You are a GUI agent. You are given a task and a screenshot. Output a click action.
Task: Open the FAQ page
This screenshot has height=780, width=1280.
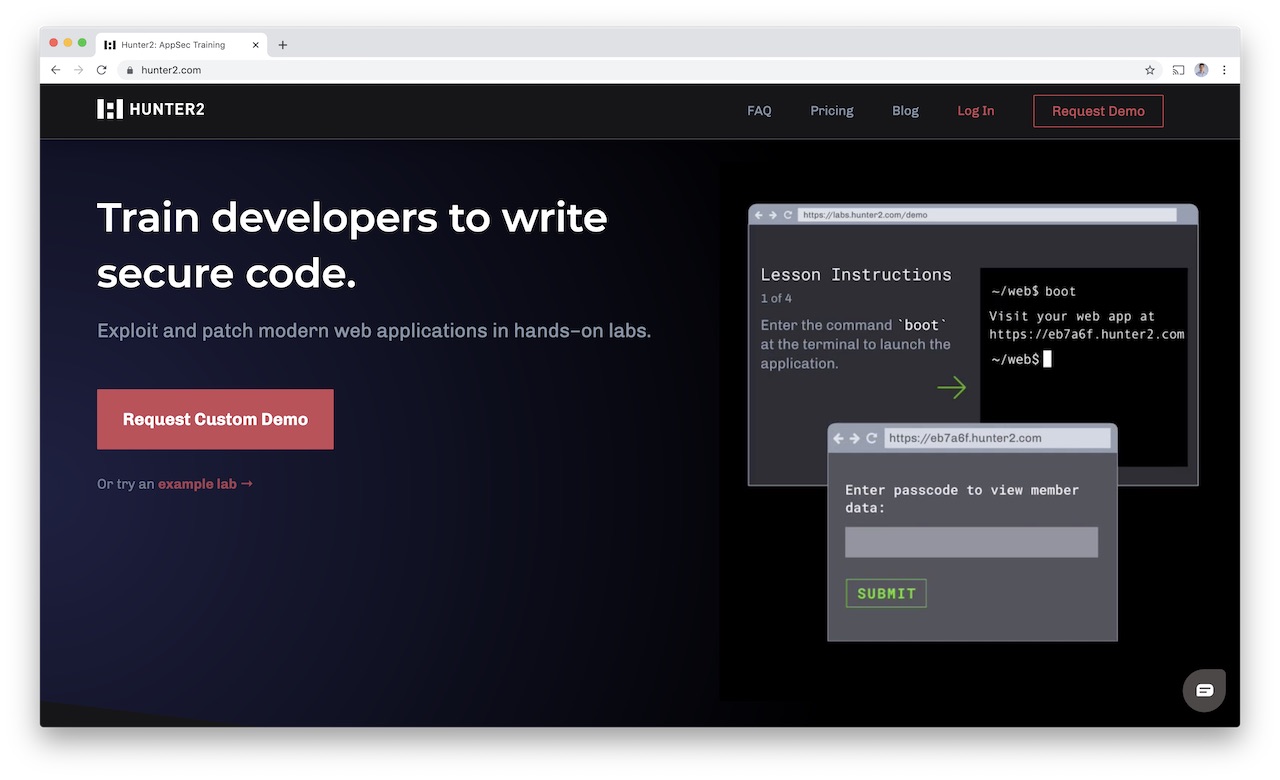click(759, 111)
